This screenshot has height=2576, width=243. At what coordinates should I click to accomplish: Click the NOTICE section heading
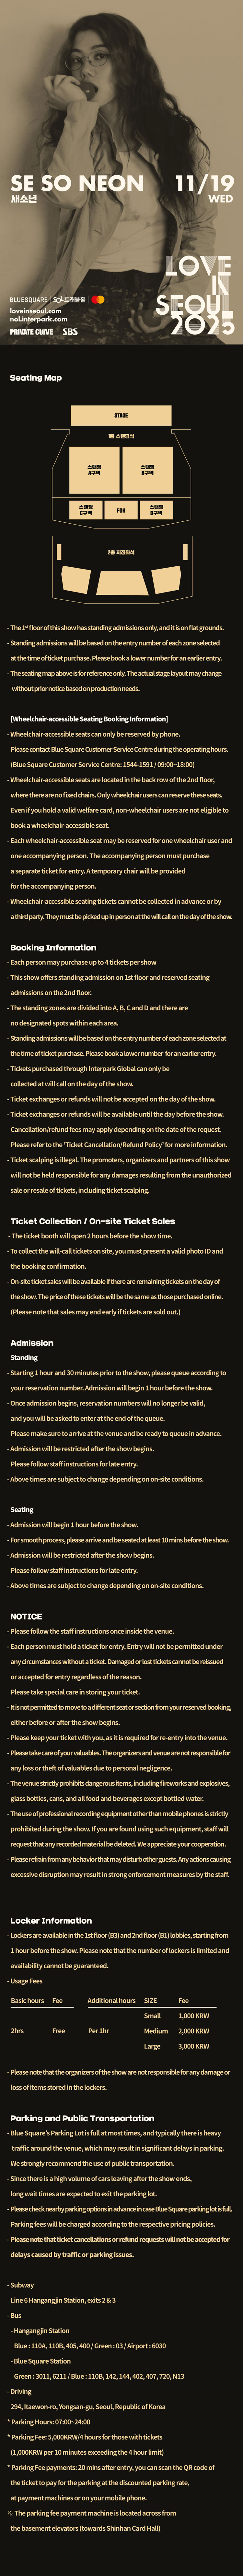point(26,1616)
